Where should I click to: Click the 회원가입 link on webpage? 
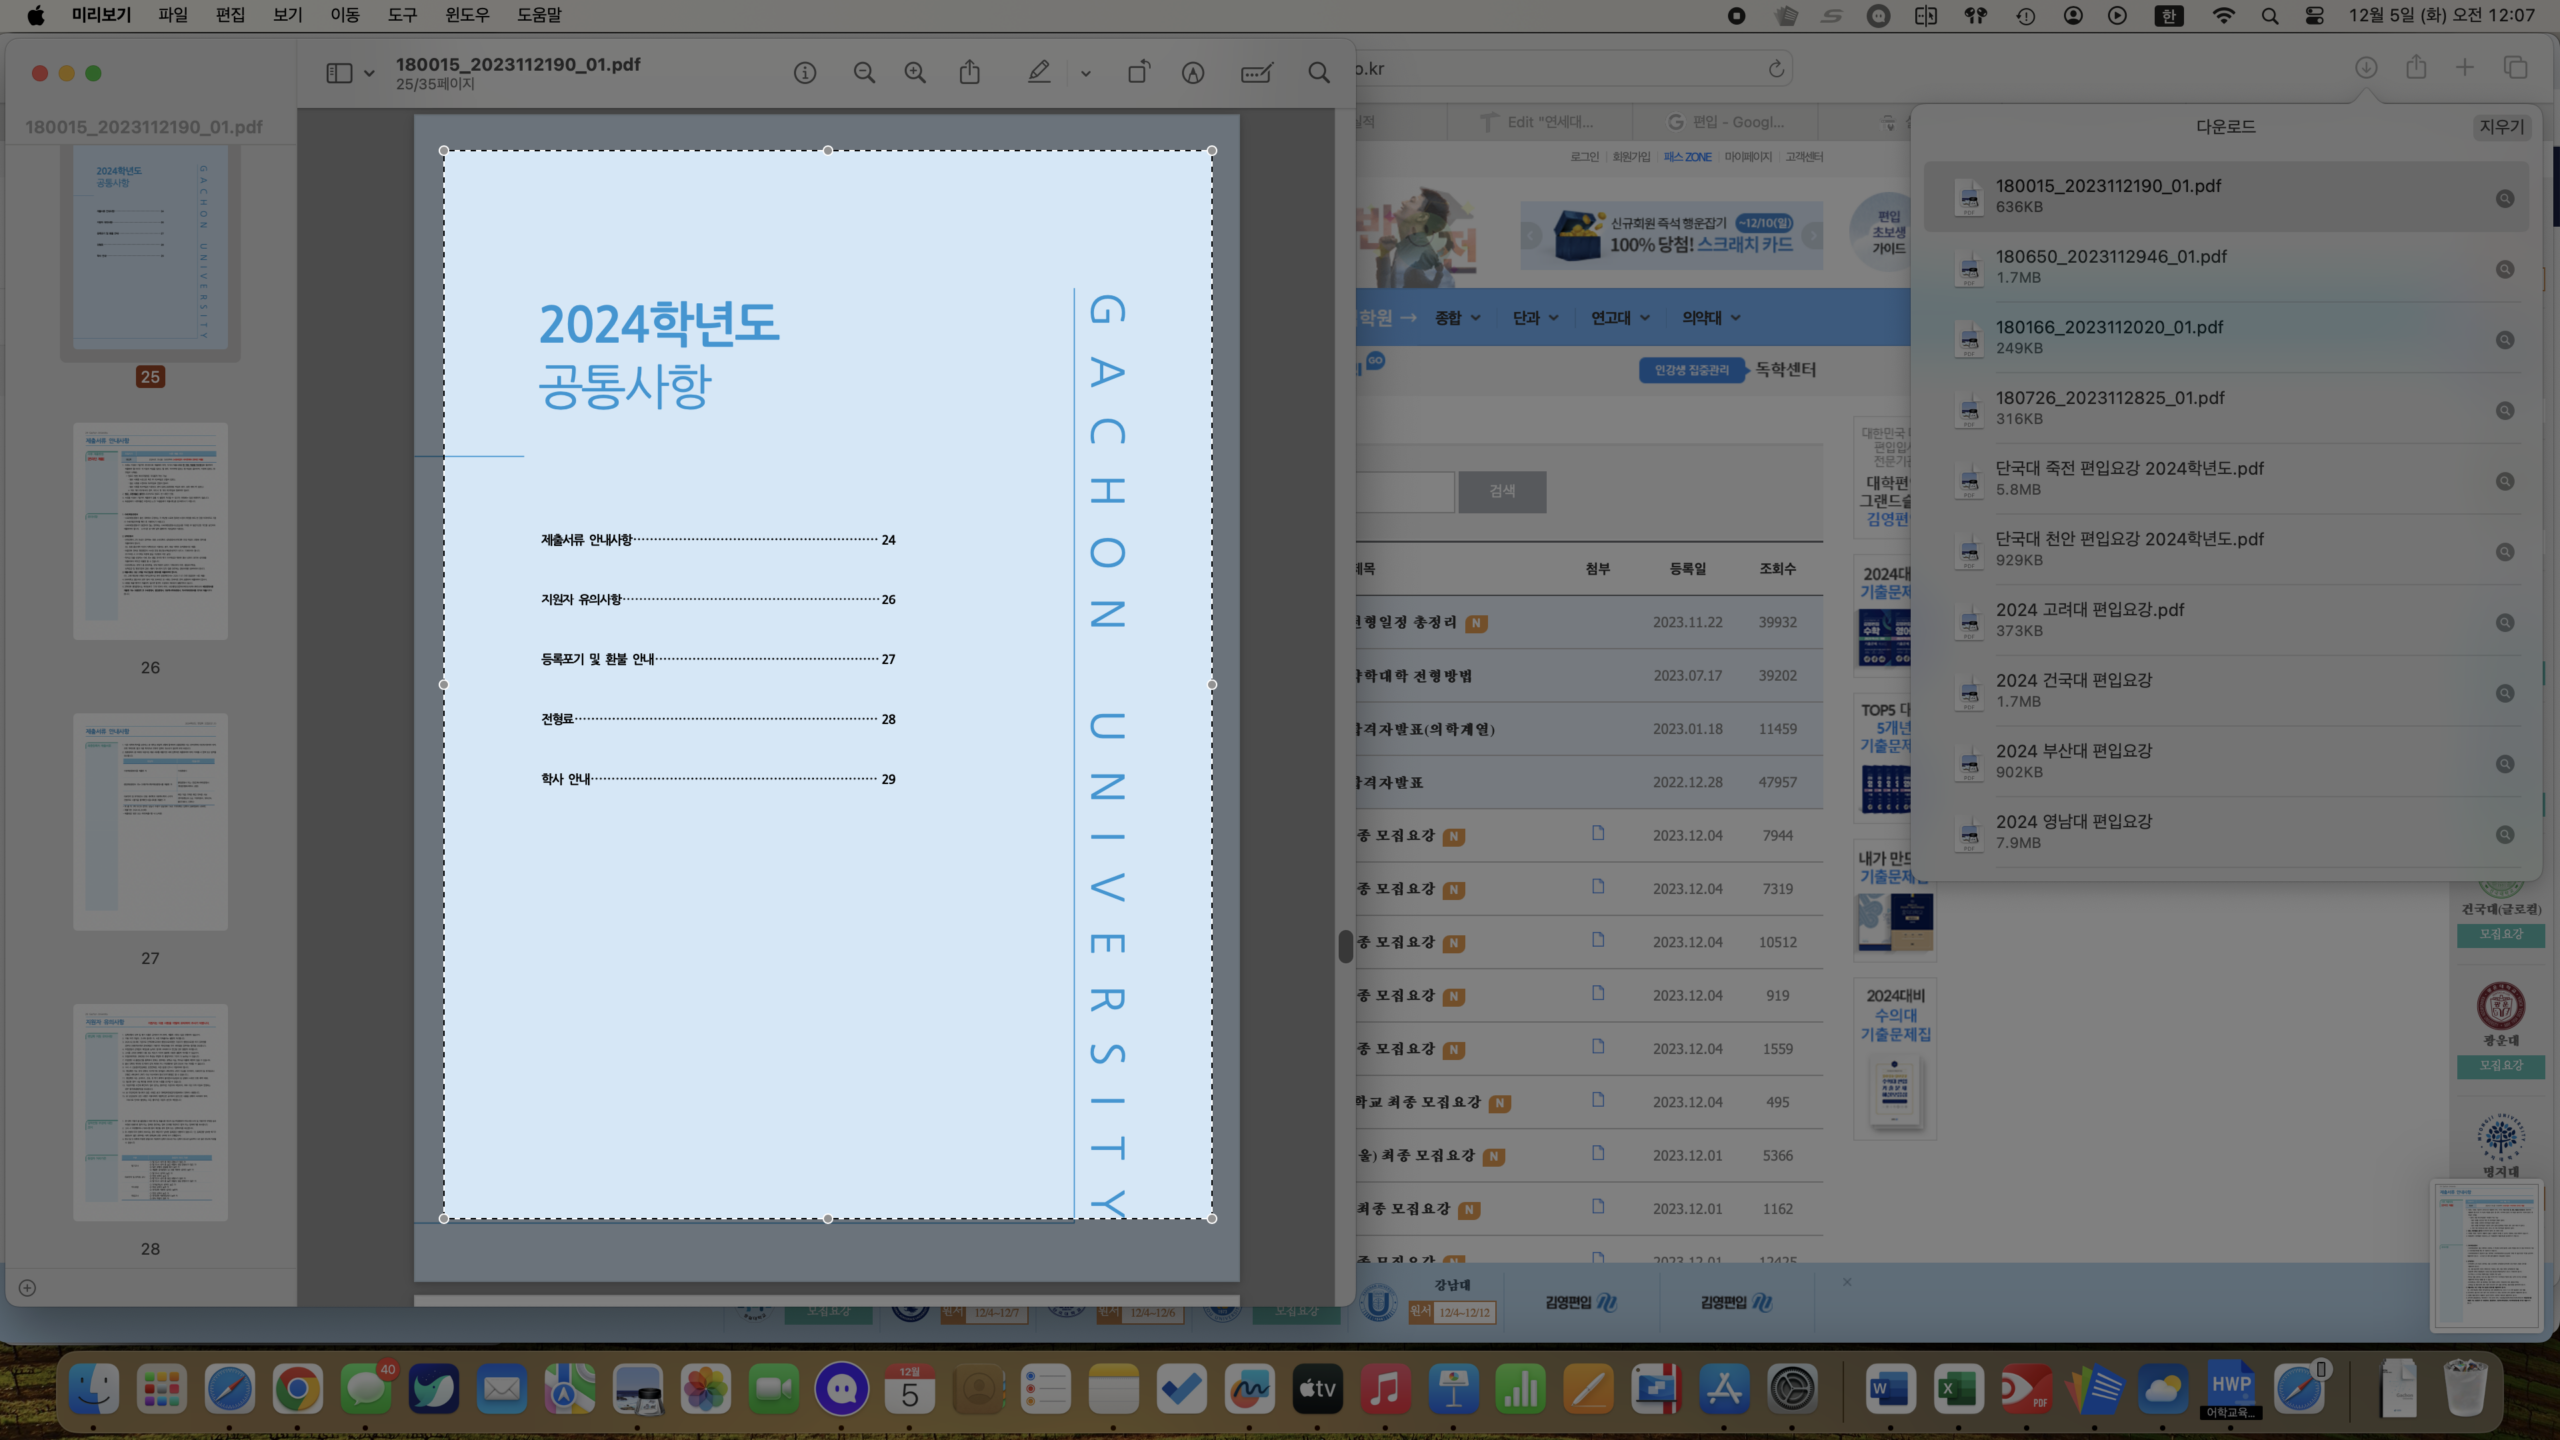coord(1632,157)
